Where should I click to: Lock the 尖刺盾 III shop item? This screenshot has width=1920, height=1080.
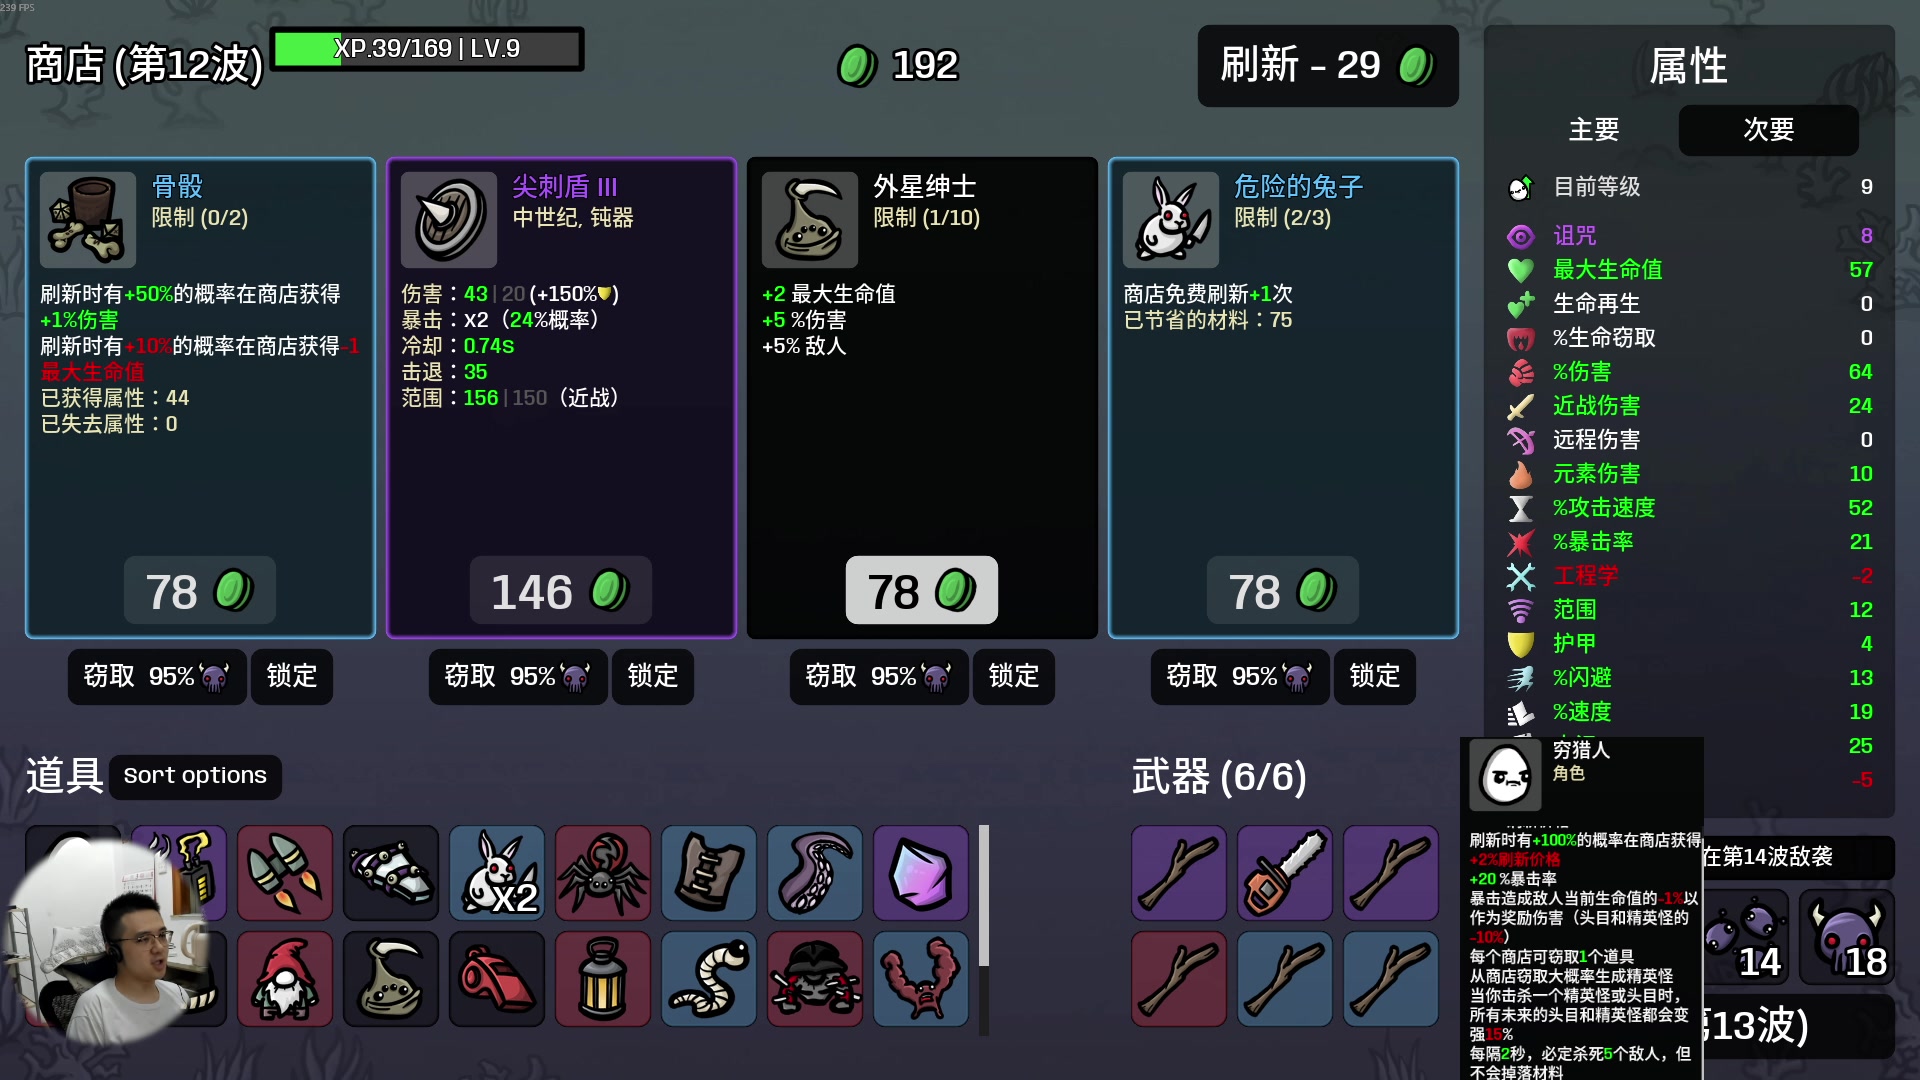pos(653,677)
